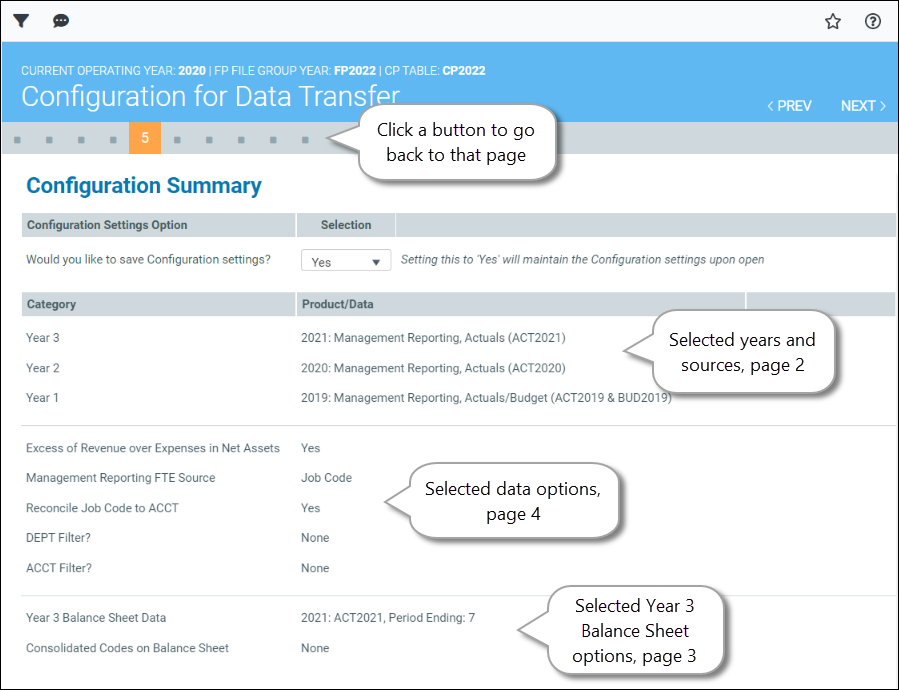Screen dimensions: 899x690
Task: Go to previous page with PREV
Action: coord(789,106)
